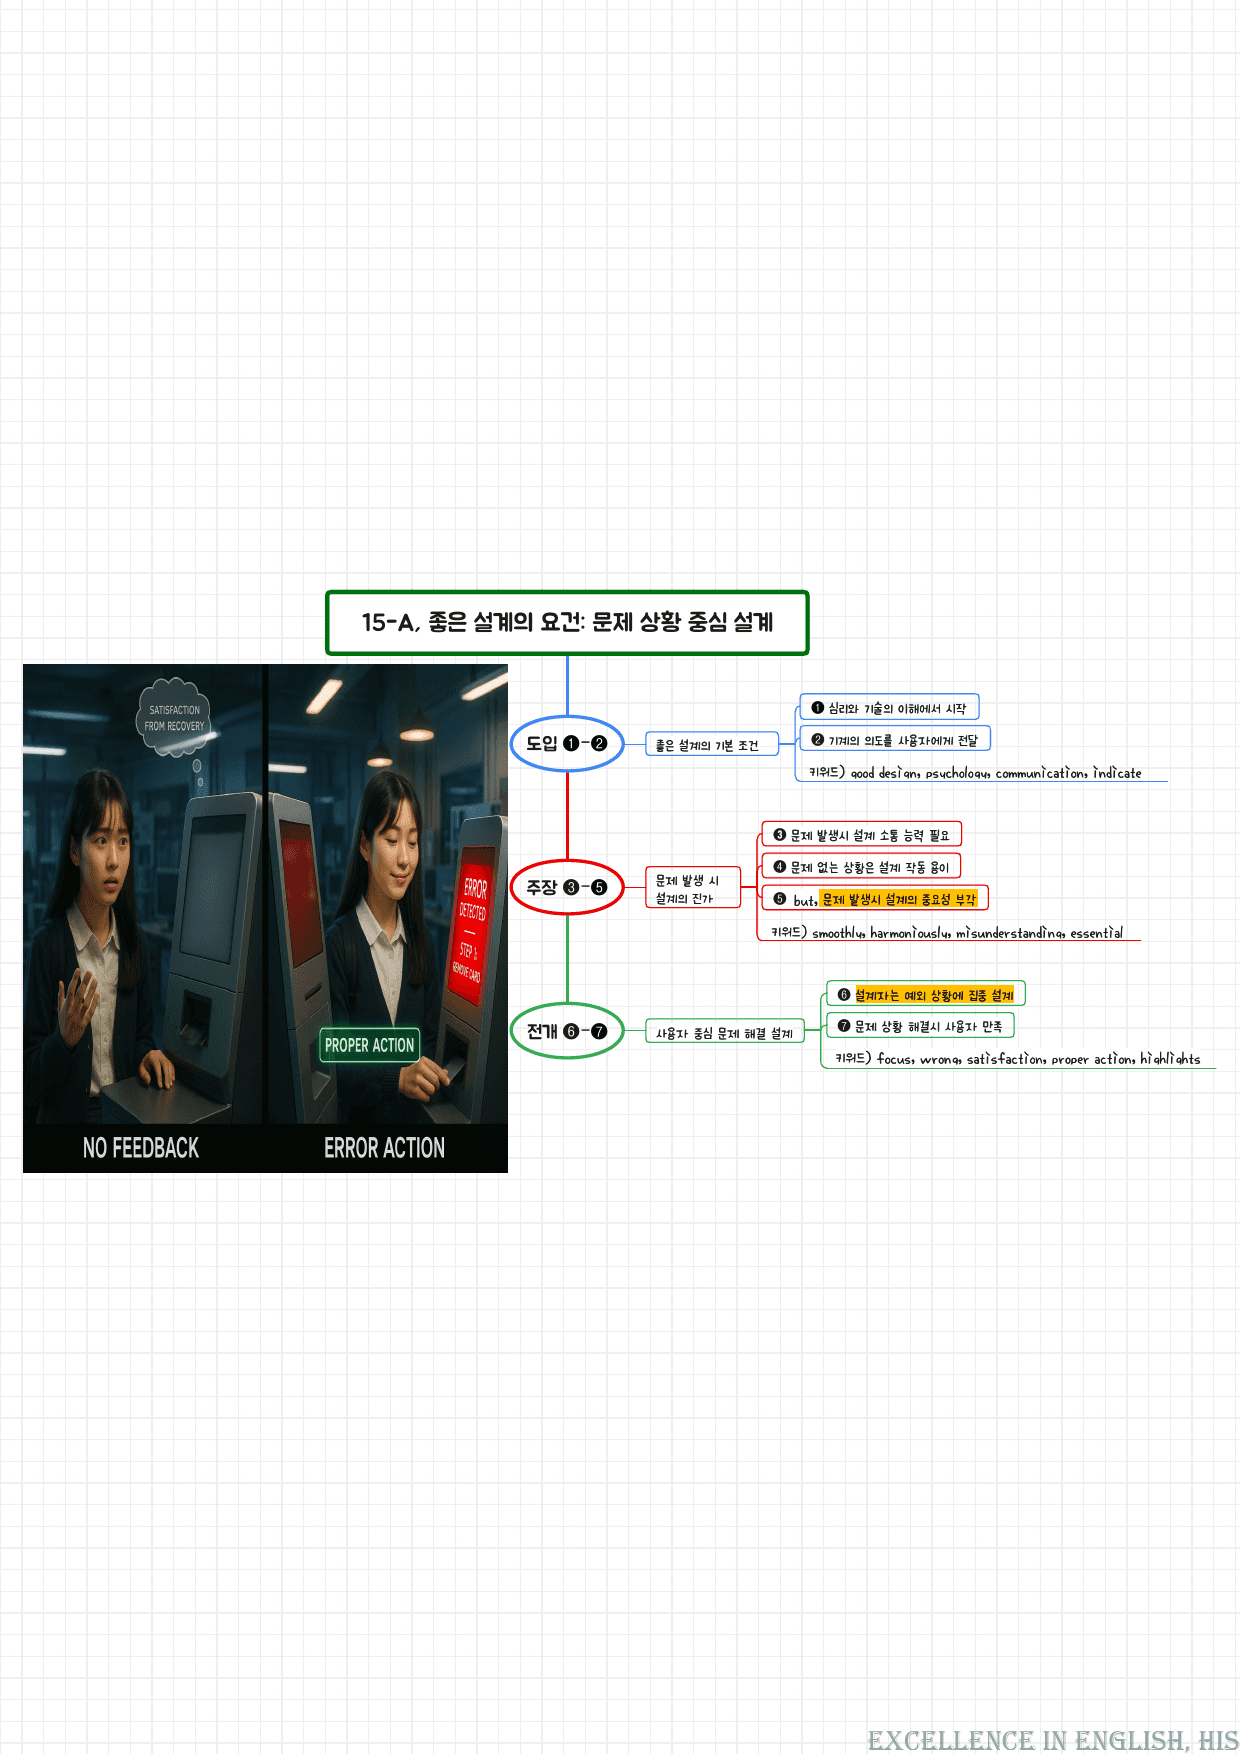Select the '문제 발생 시 설계의 진가' branch node
Viewport: 1240px width, 1754px height.
point(693,888)
